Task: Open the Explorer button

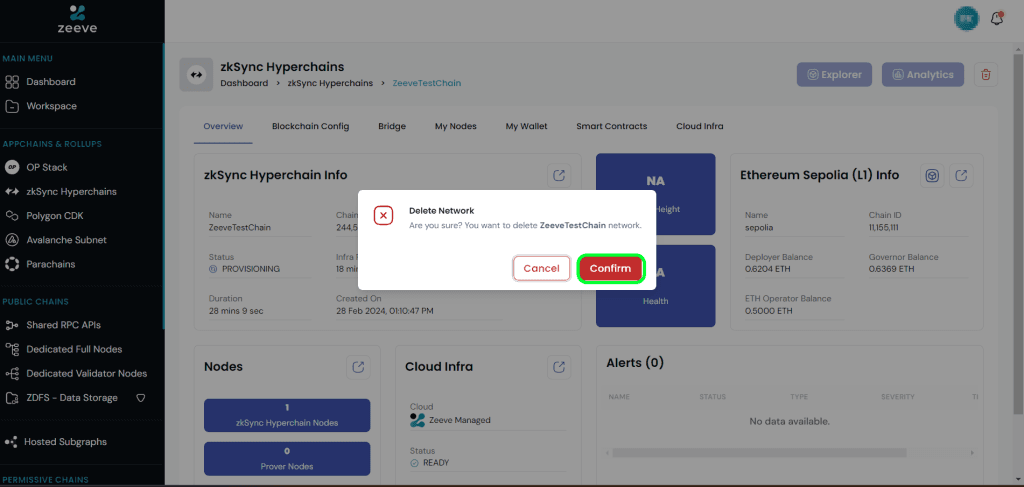Action: [834, 74]
